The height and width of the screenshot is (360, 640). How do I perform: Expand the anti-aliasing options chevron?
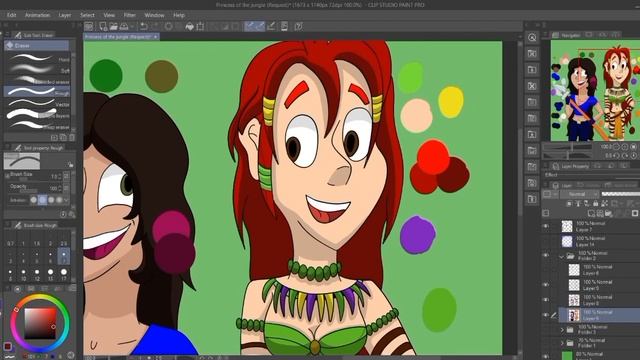[66, 200]
